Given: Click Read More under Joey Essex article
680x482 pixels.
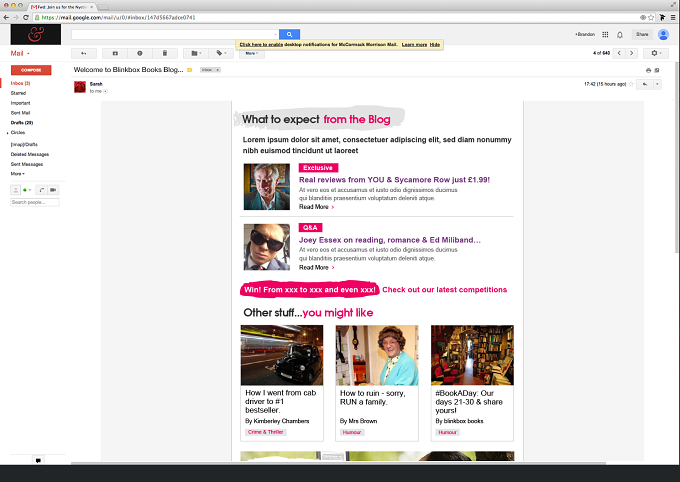Looking at the screenshot, I should [317, 268].
